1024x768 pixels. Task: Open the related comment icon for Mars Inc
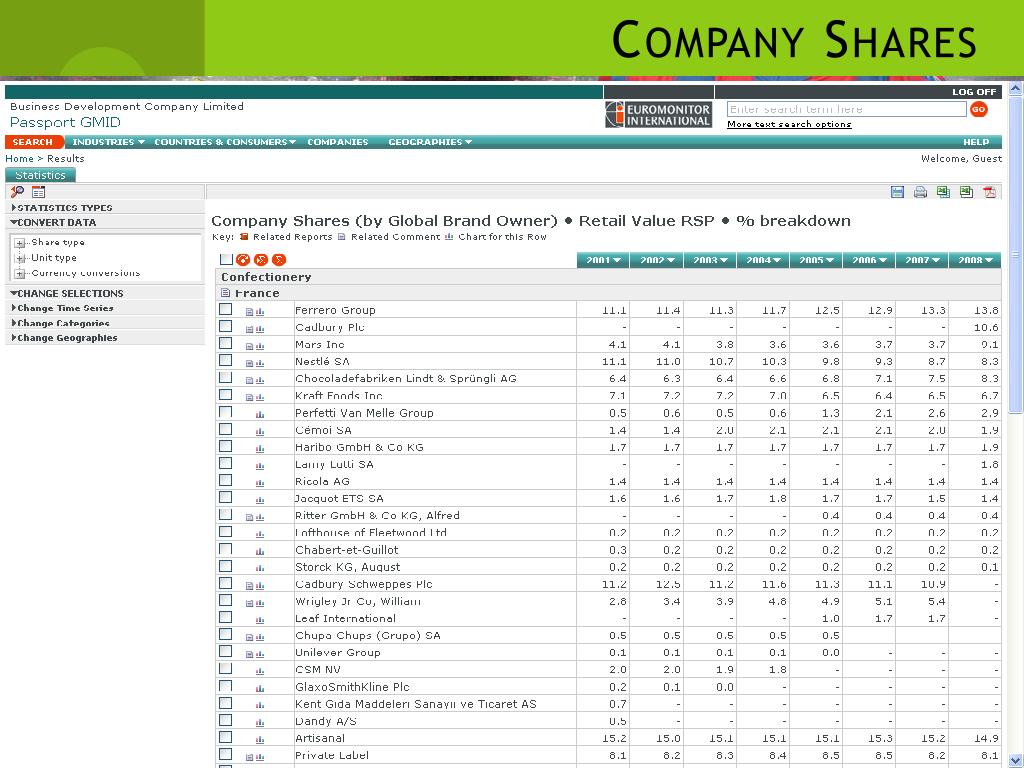[249, 345]
